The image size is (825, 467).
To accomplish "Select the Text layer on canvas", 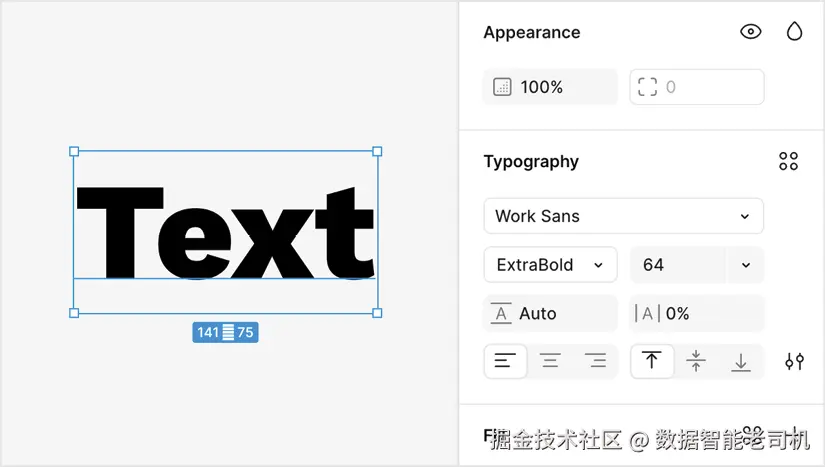I will pyautogui.click(x=226, y=232).
